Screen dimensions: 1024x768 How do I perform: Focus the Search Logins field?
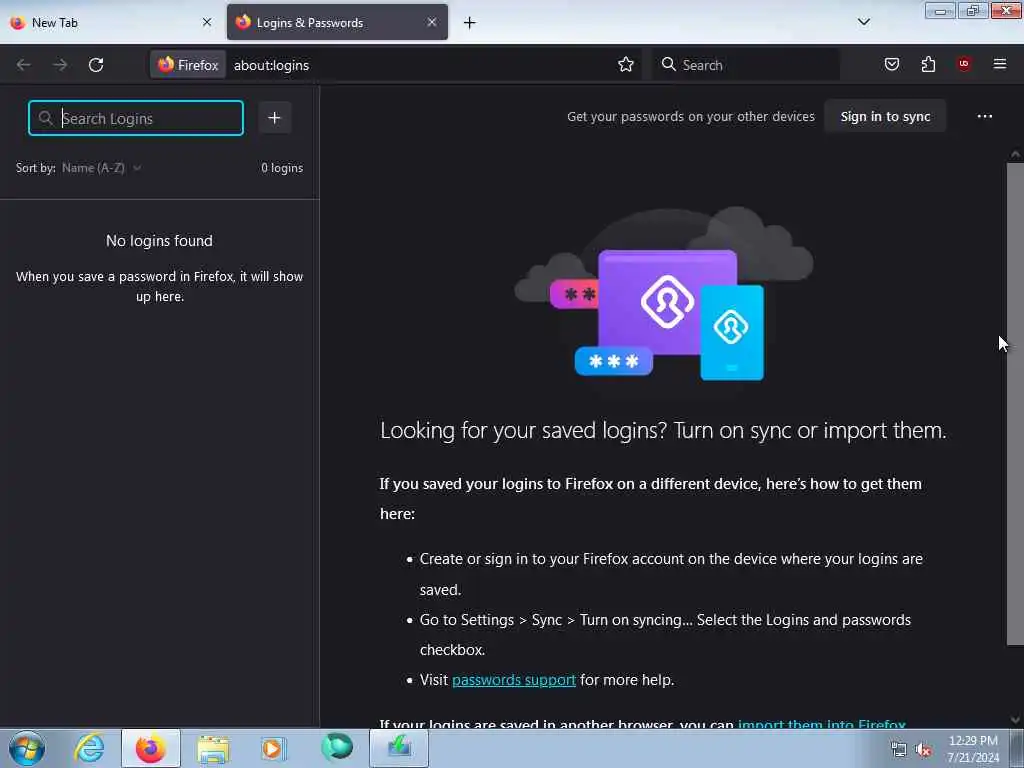pyautogui.click(x=136, y=118)
